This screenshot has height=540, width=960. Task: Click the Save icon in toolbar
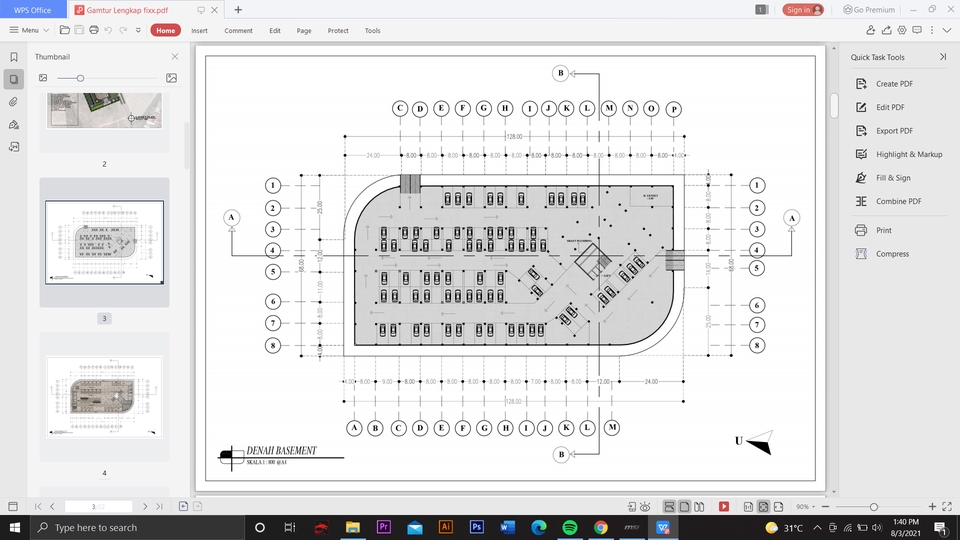coord(79,30)
